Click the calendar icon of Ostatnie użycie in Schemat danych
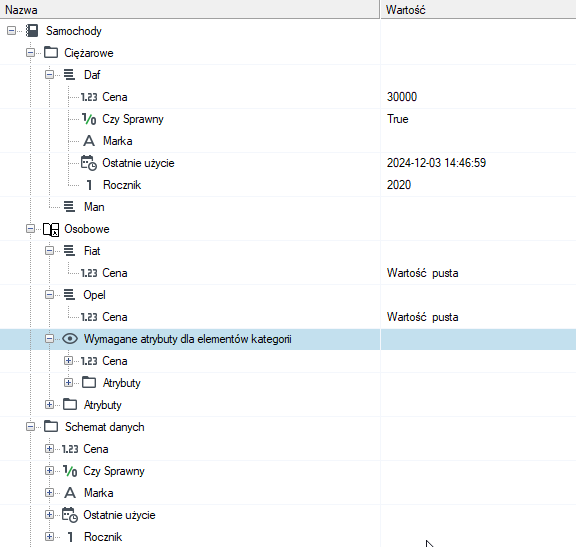576x547 pixels. click(70, 515)
